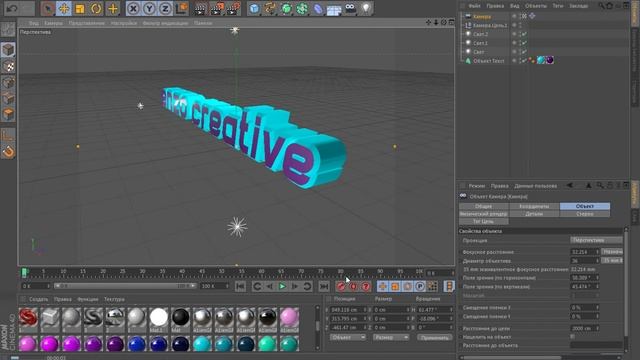Select the orange cube polygon mode icon
The width and height of the screenshot is (640, 360).
[x=8, y=114]
